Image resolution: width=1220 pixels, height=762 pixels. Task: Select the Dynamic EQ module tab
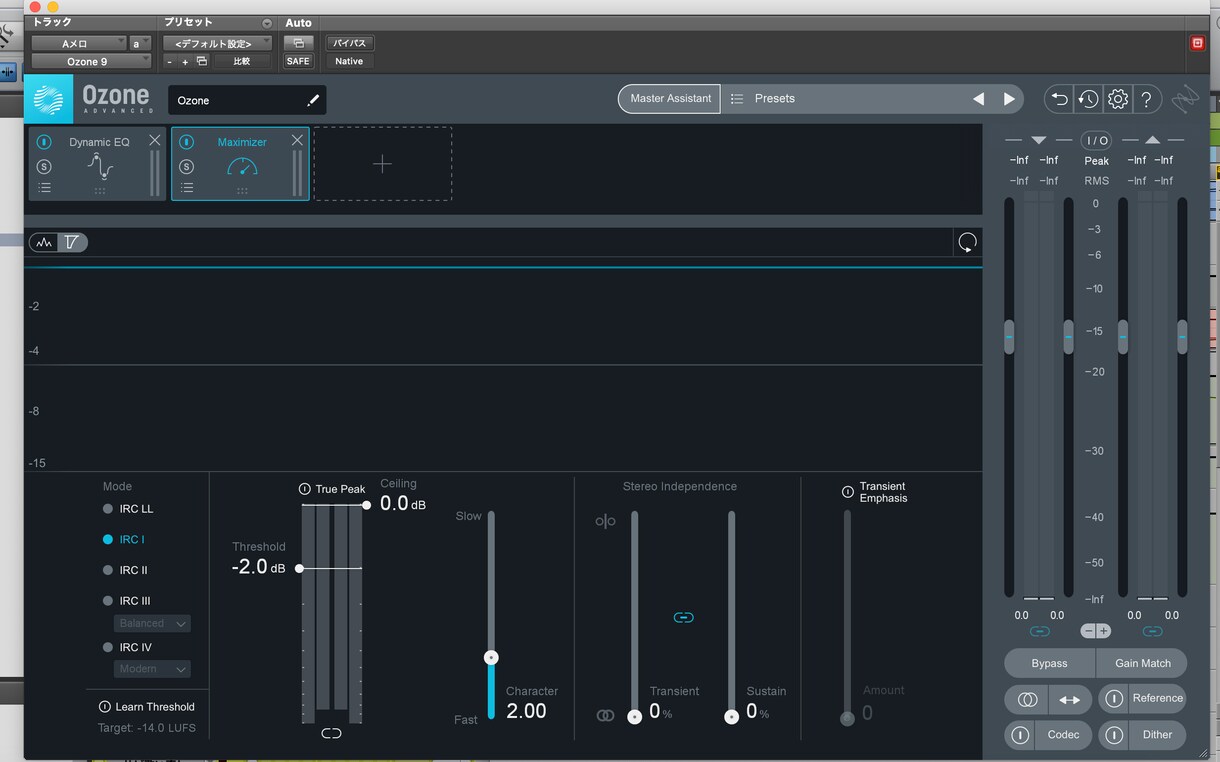point(97,163)
